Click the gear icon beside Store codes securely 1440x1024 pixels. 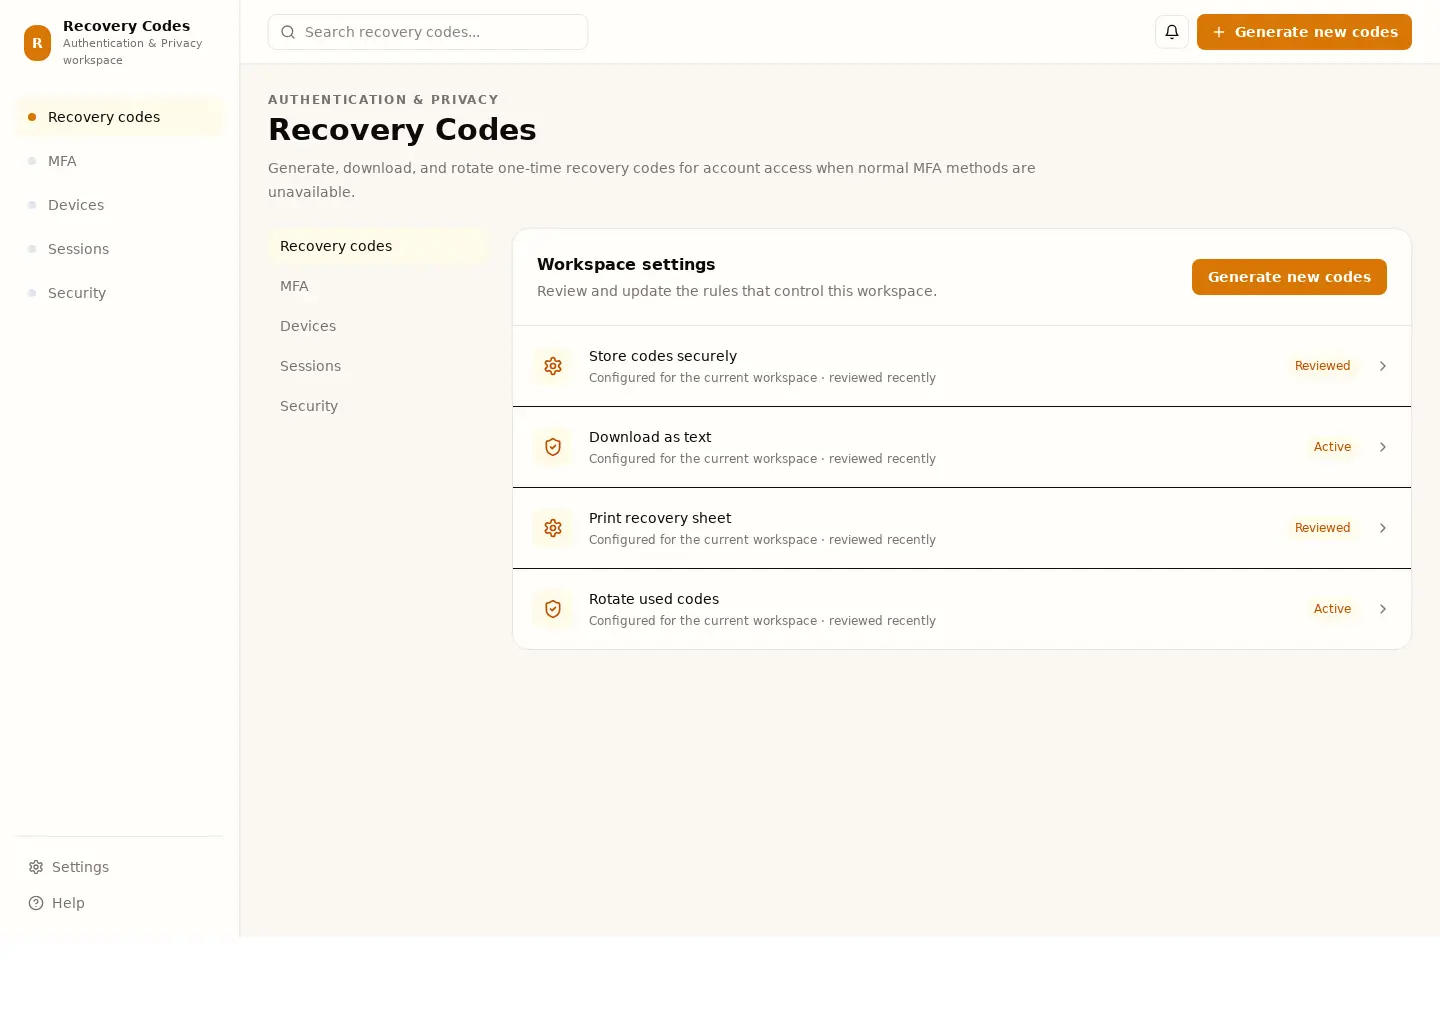click(553, 366)
